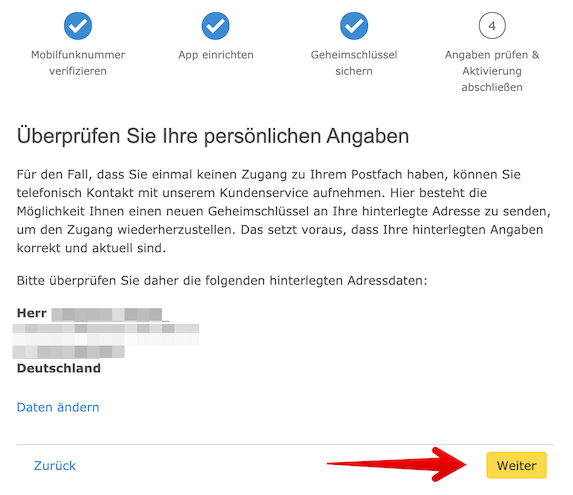Click the Bitte überprüfen Sie daher sentence
The height and width of the screenshot is (495, 573).
(x=222, y=281)
